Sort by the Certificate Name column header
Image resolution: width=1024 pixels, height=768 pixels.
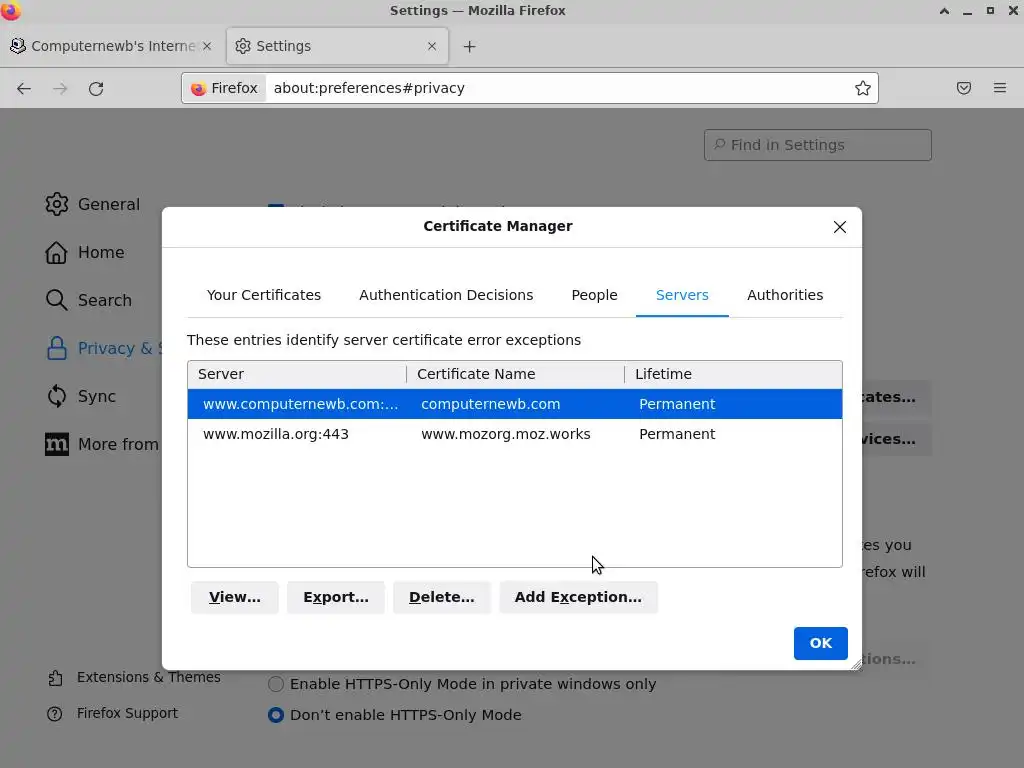click(515, 374)
